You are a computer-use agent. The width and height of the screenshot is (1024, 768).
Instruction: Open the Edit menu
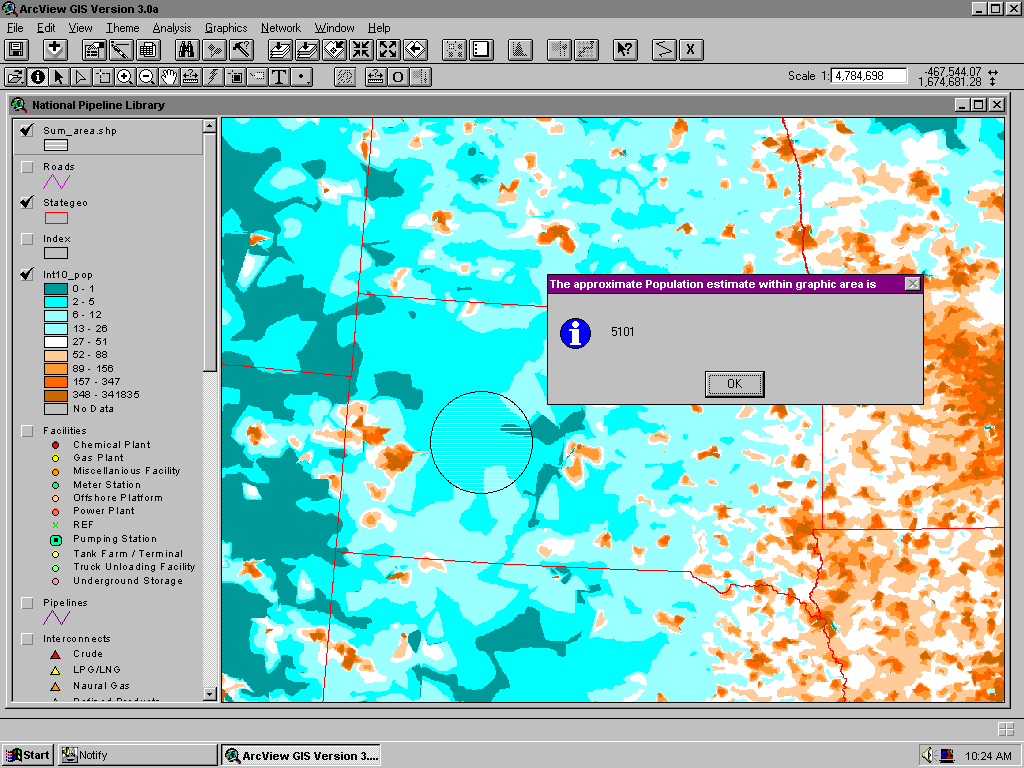point(46,28)
